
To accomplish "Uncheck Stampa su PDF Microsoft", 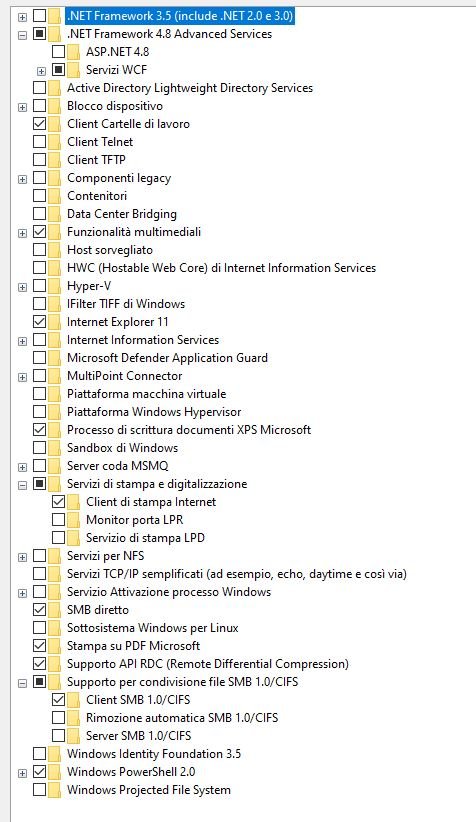I will click(39, 645).
